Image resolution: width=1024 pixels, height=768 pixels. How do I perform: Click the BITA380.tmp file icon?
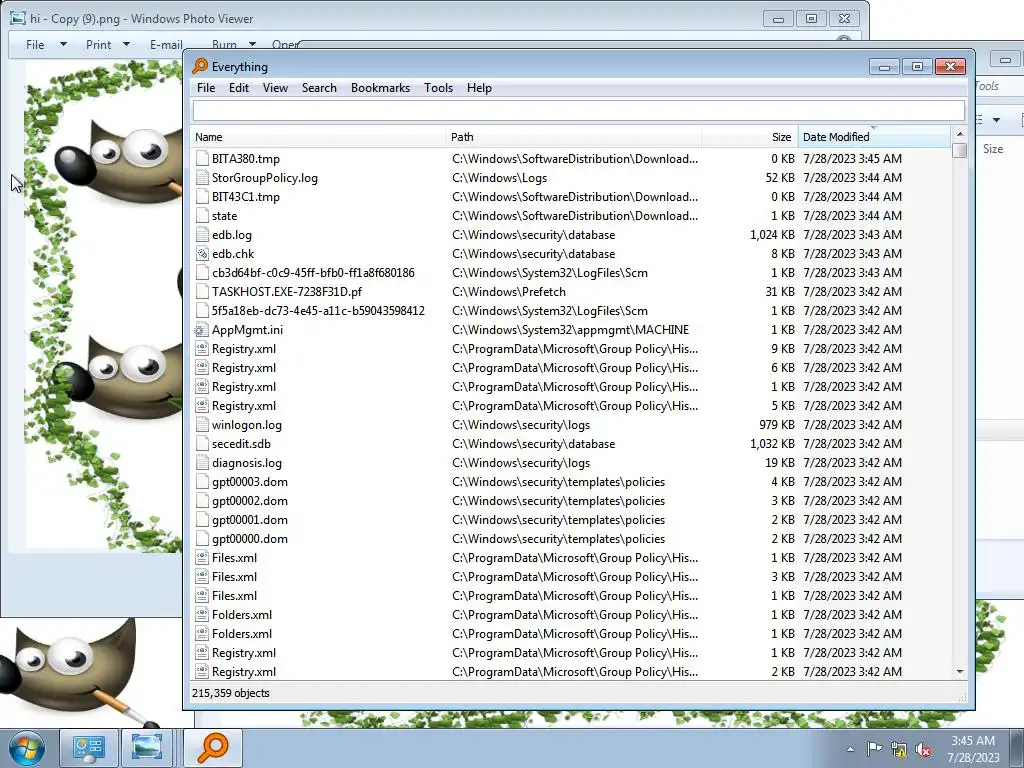click(202, 159)
